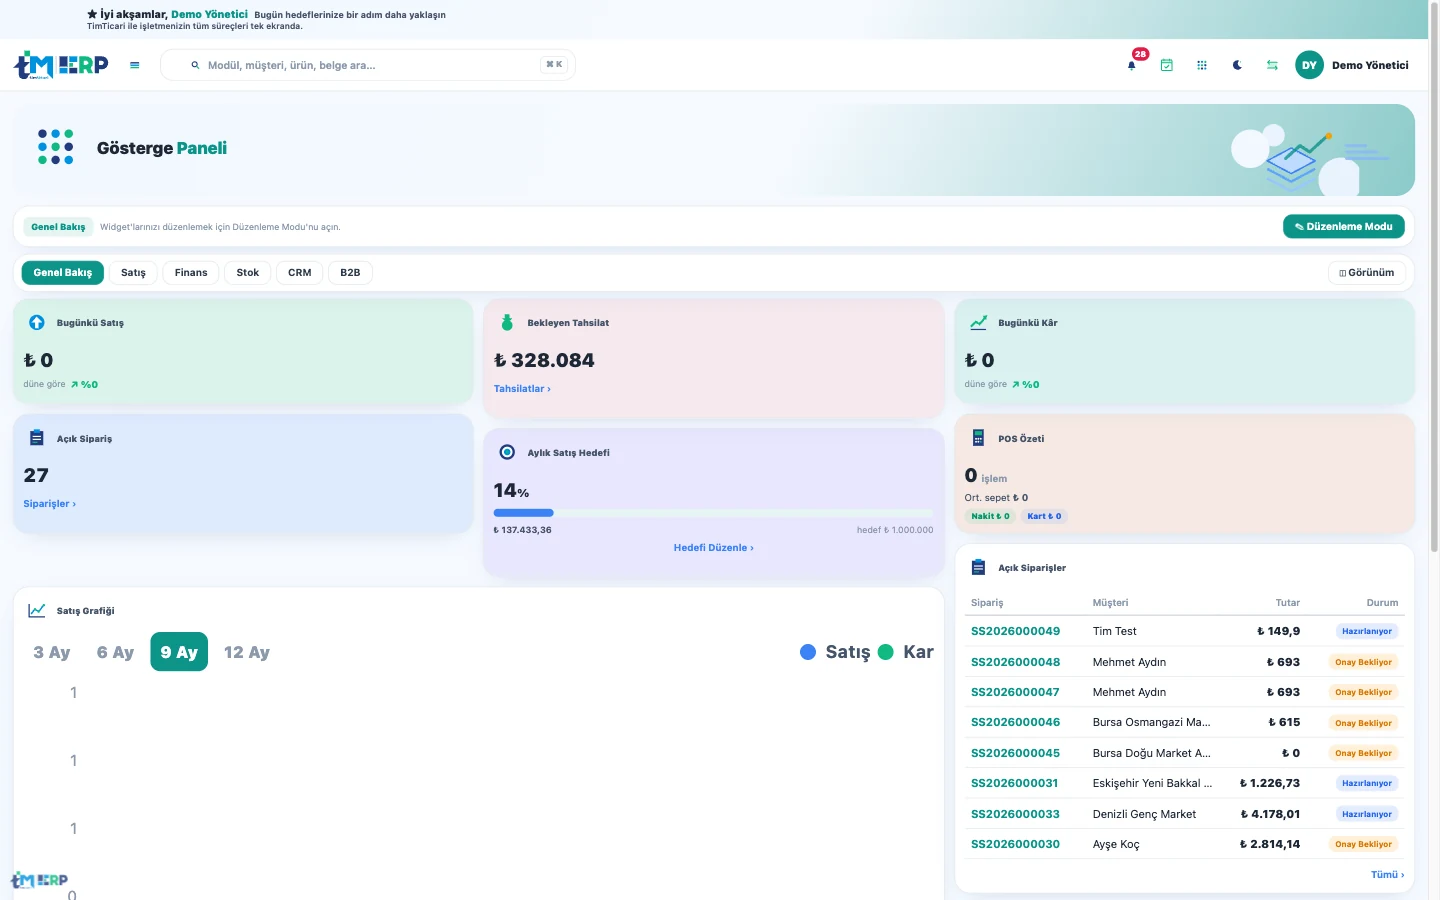Expand Tahsilatlar link with chevron
This screenshot has width=1440, height=900.
(x=522, y=389)
